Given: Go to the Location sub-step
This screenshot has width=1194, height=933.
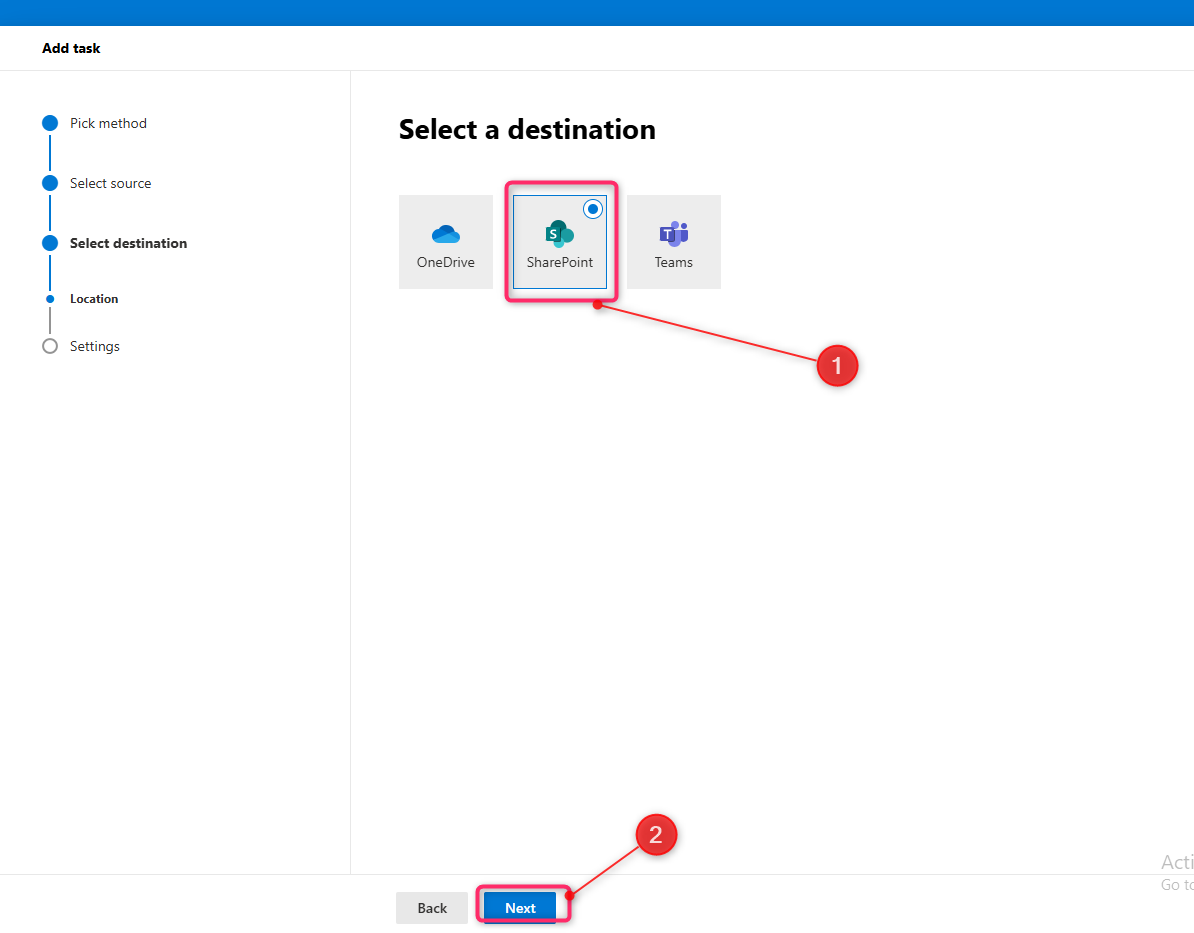Looking at the screenshot, I should pyautogui.click(x=94, y=299).
